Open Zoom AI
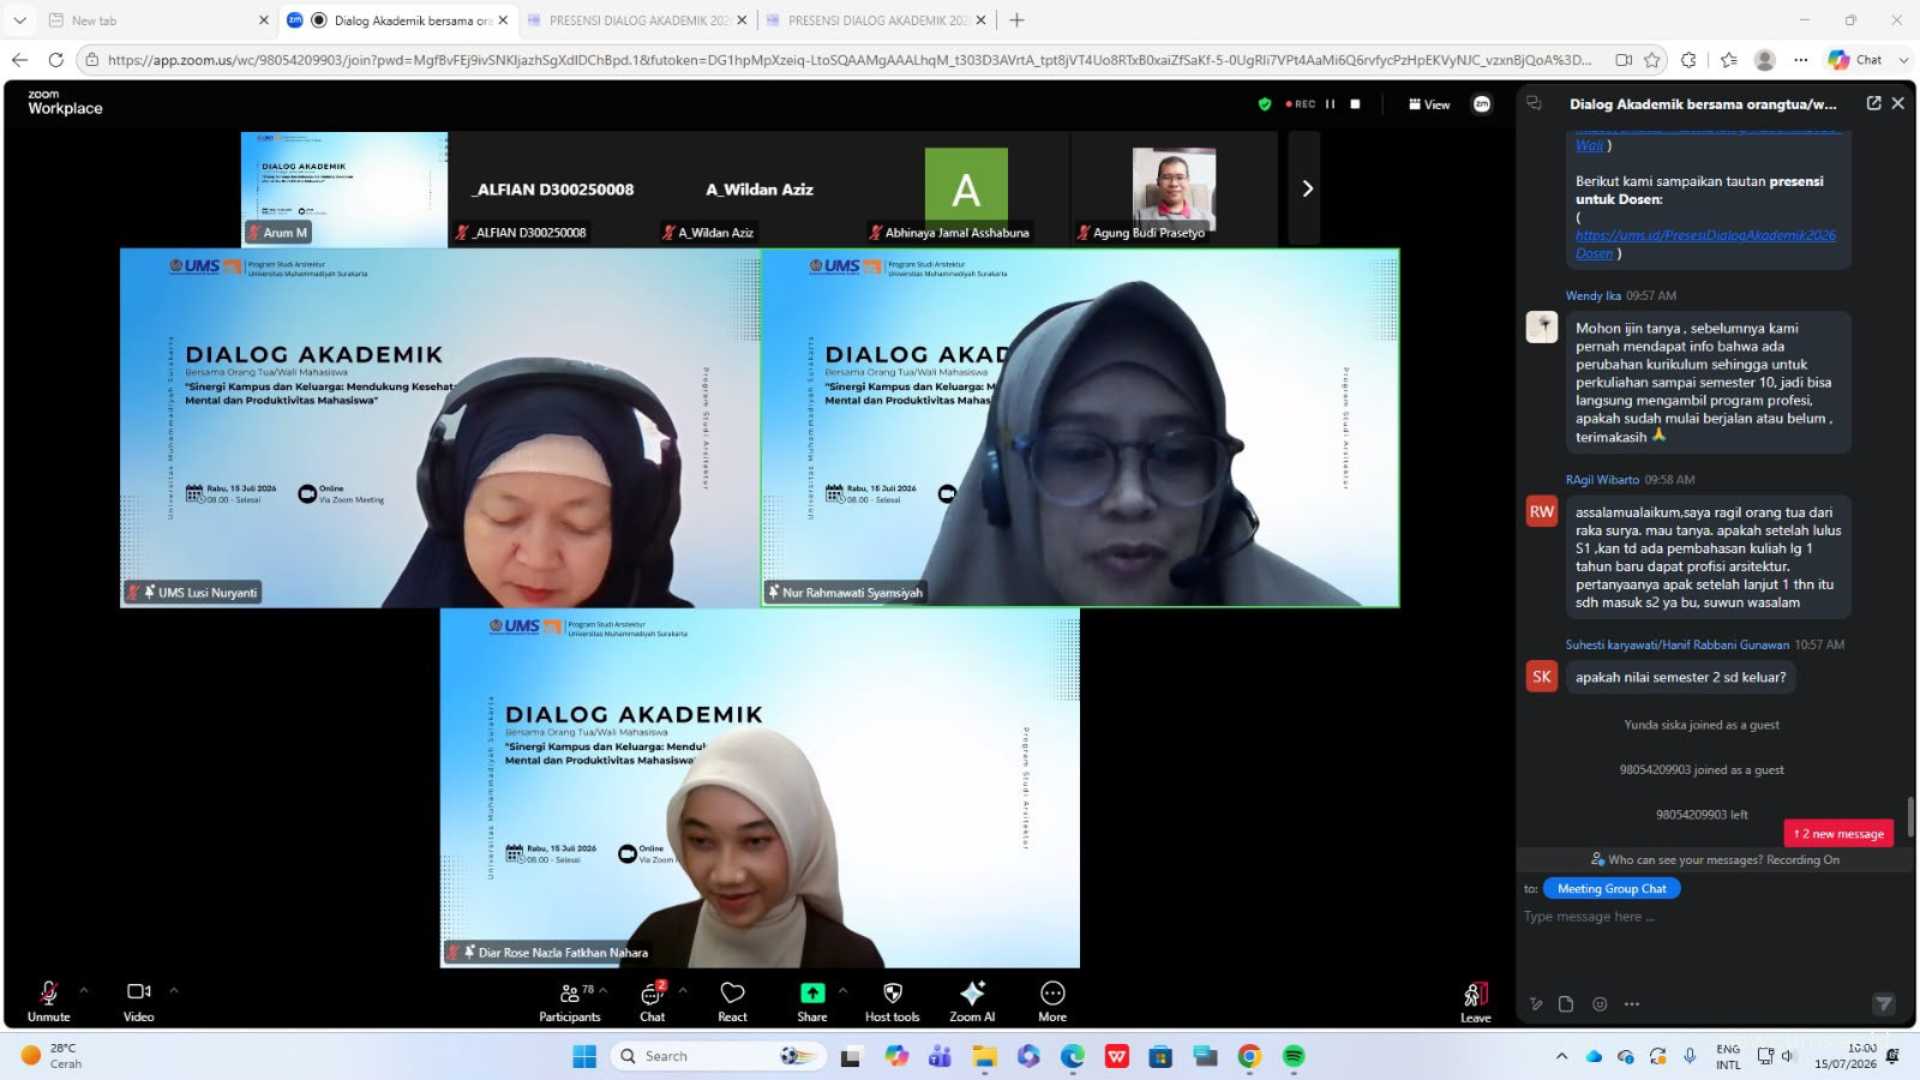This screenshot has width=1920, height=1080. point(972,1000)
